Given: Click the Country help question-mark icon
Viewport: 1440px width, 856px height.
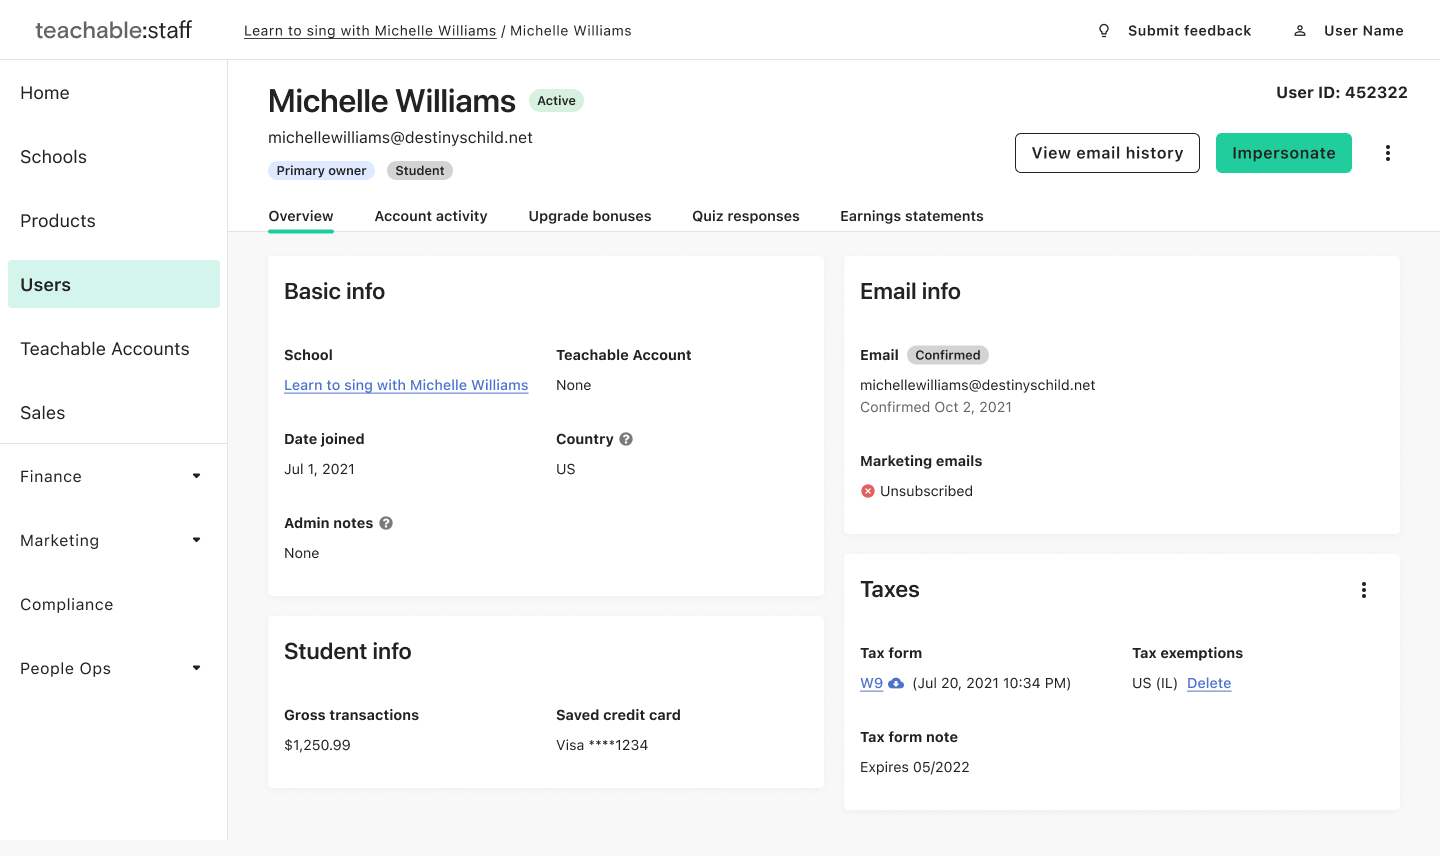Looking at the screenshot, I should pos(626,439).
